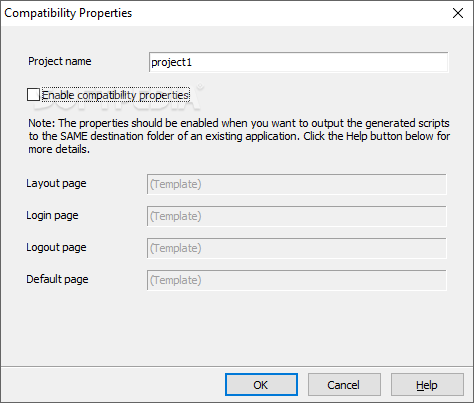The image size is (474, 403).
Task: Dismiss changes using the Cancel button
Action: pos(344,385)
